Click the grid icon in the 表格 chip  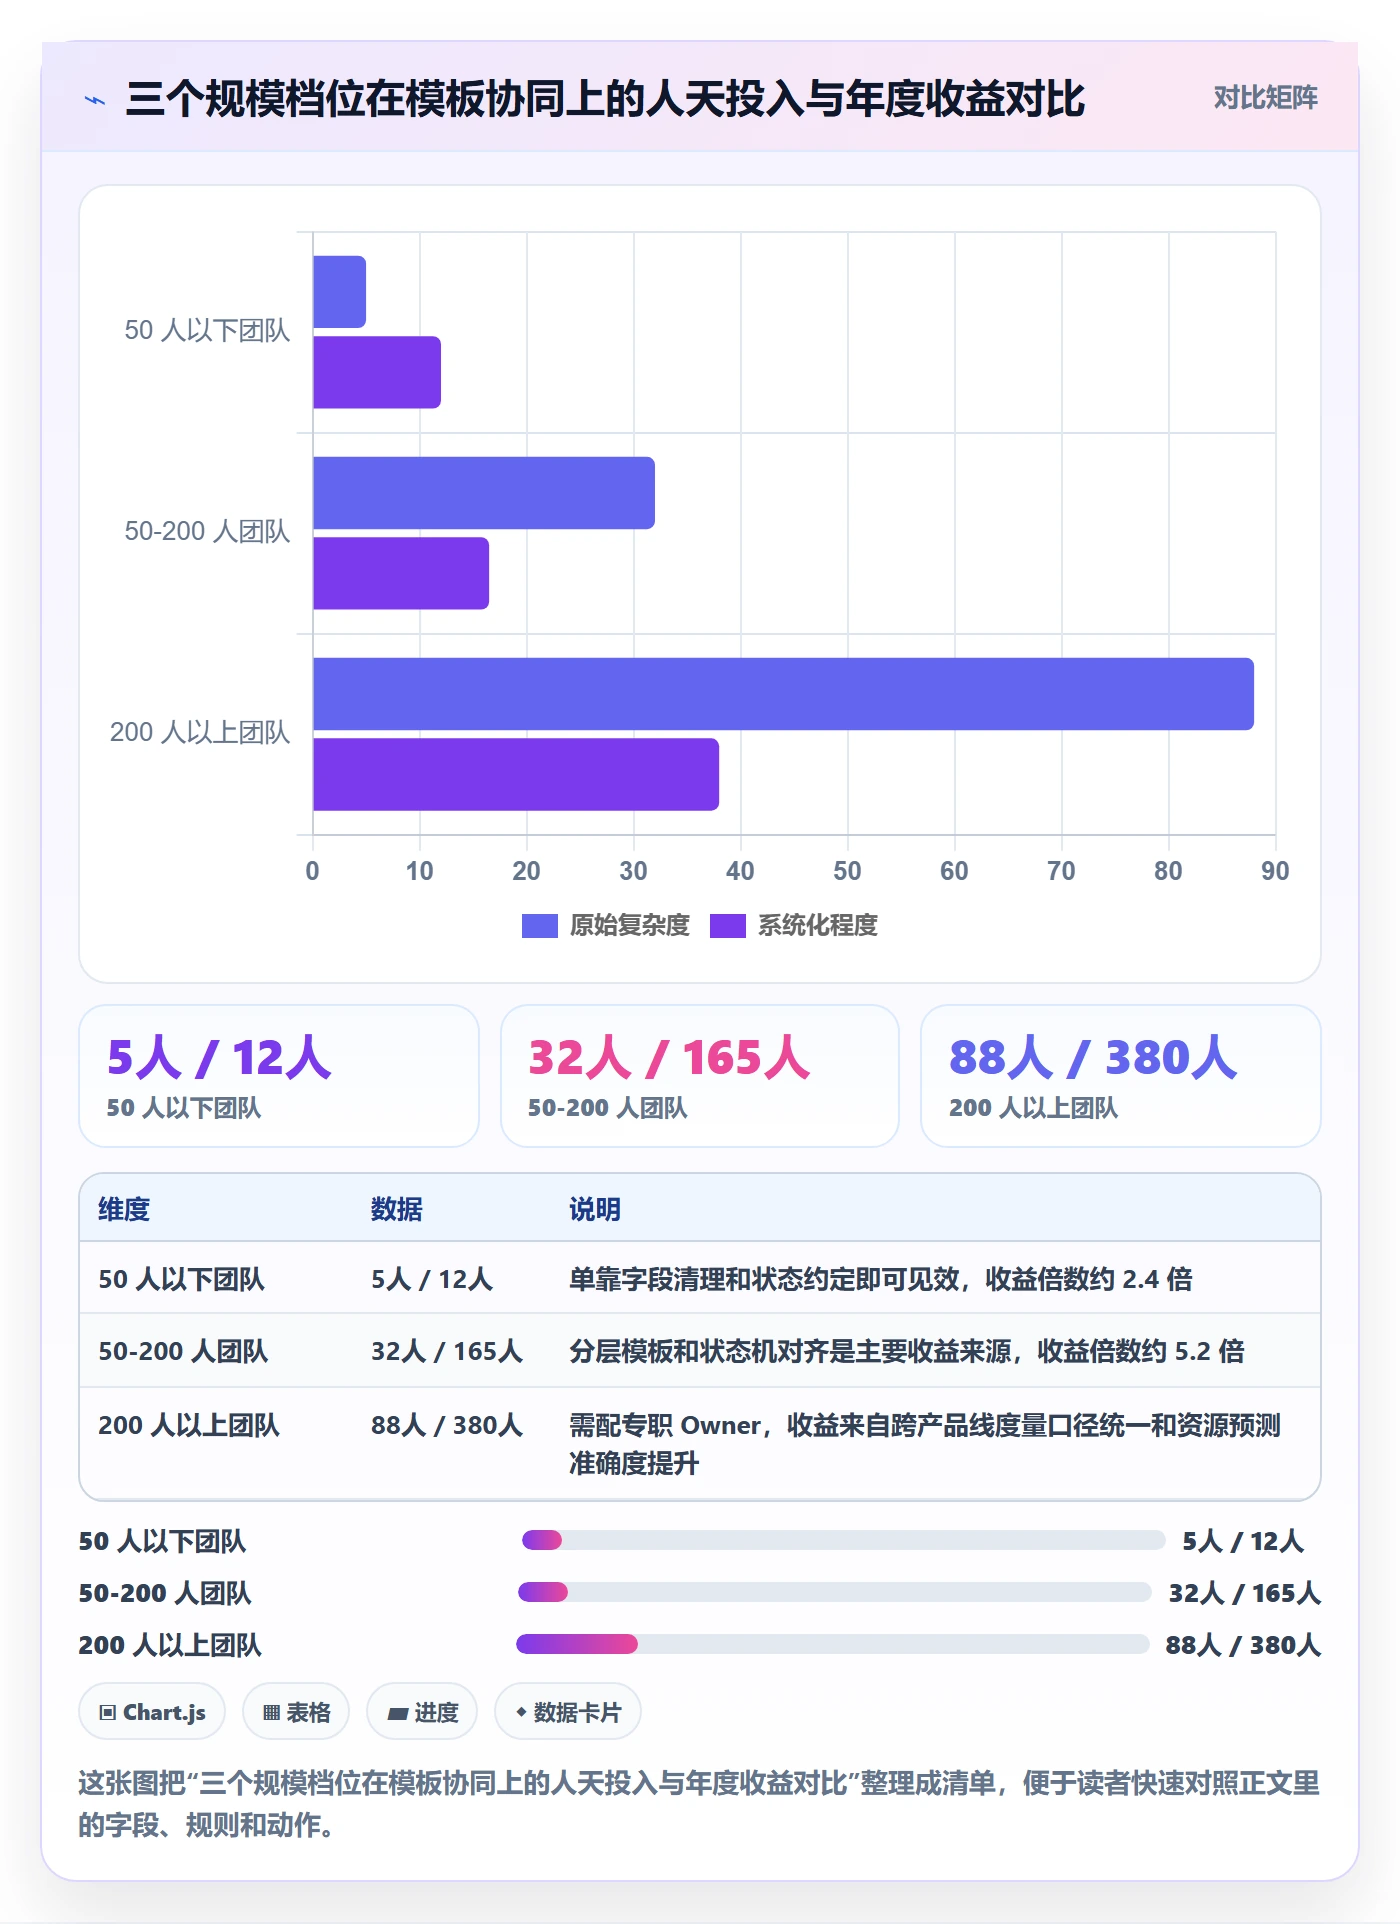point(271,1713)
